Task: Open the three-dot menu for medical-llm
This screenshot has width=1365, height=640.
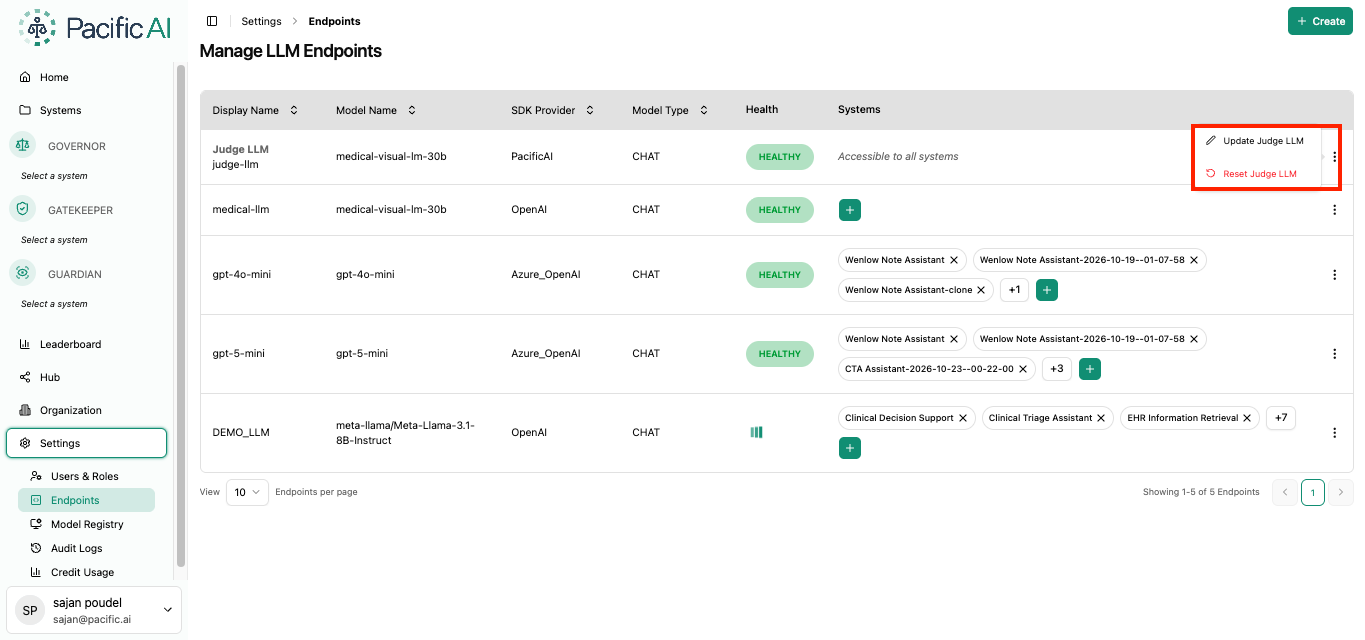Action: (x=1334, y=210)
